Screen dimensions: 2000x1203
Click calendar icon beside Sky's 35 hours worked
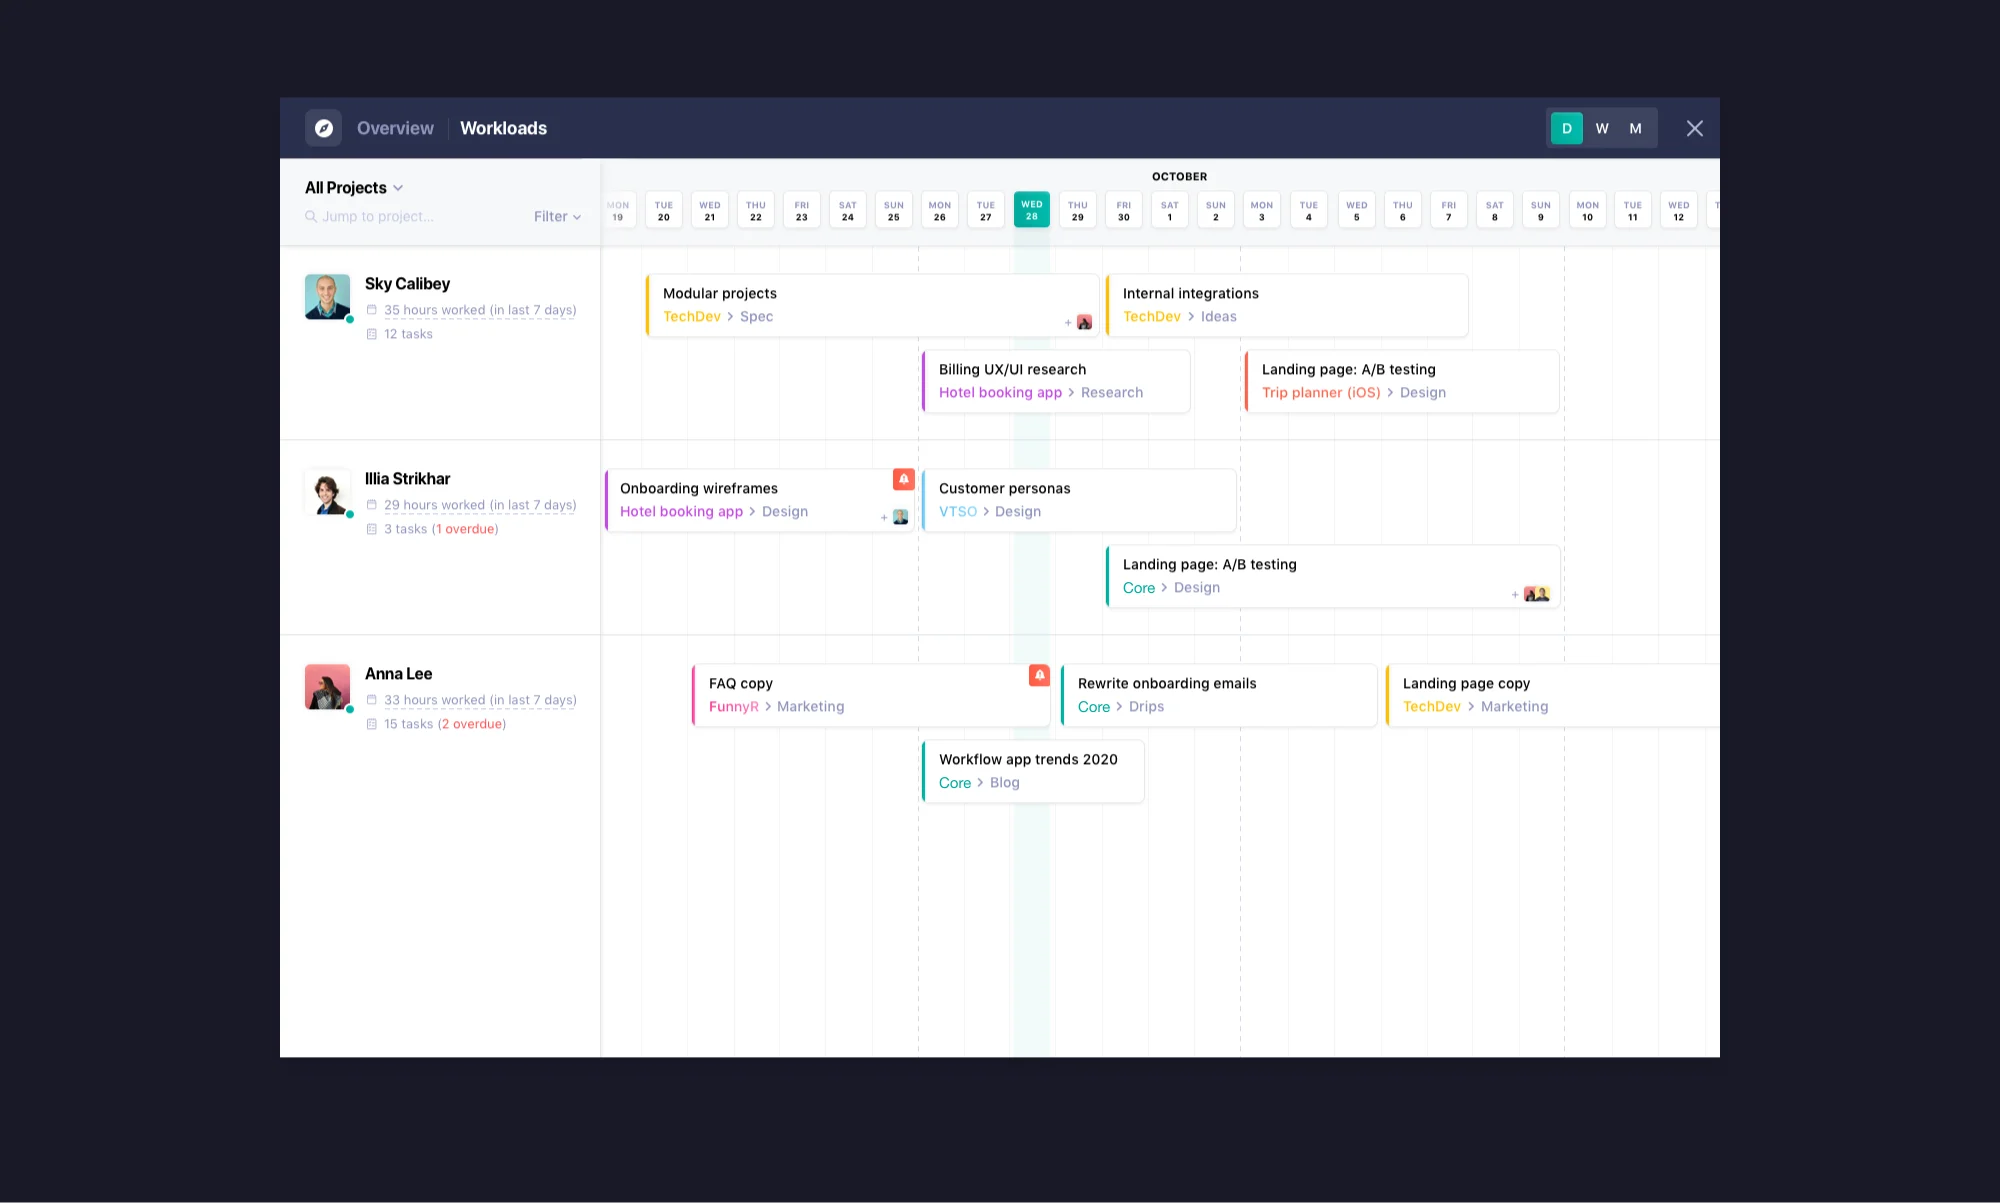372,310
